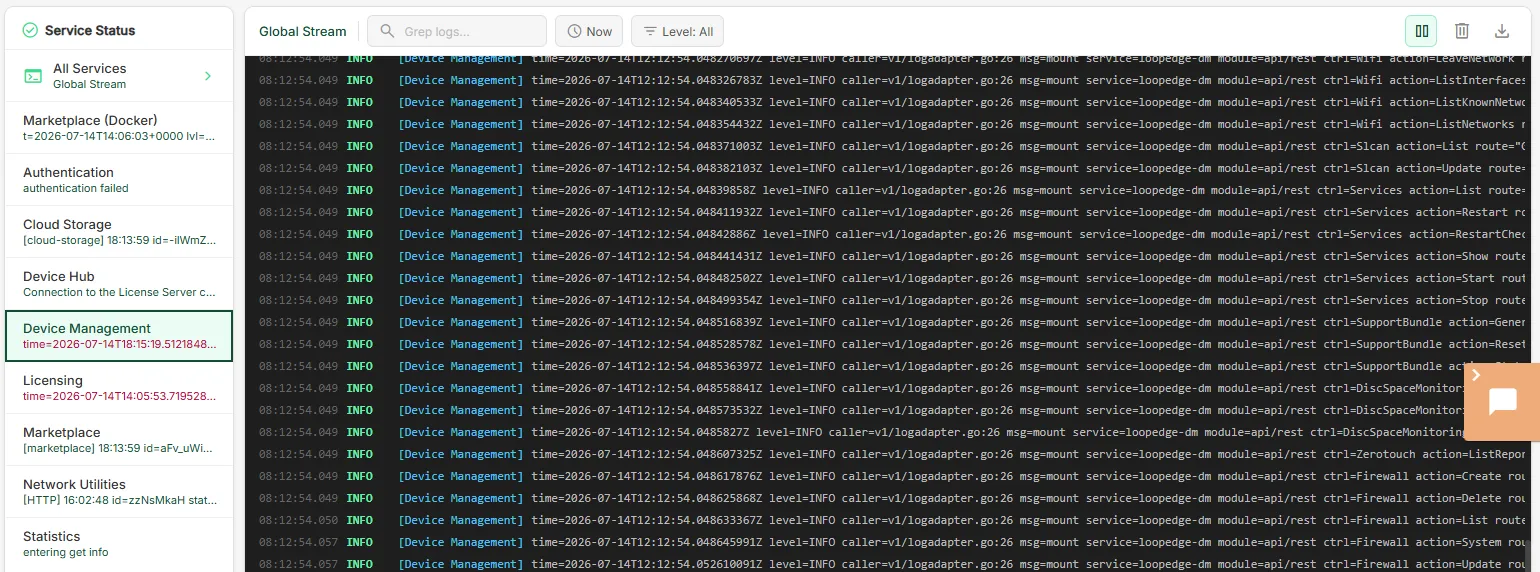Click log row with ctrl=Services action=Stop
Viewport: 1540px width, 572px height.
(x=886, y=300)
